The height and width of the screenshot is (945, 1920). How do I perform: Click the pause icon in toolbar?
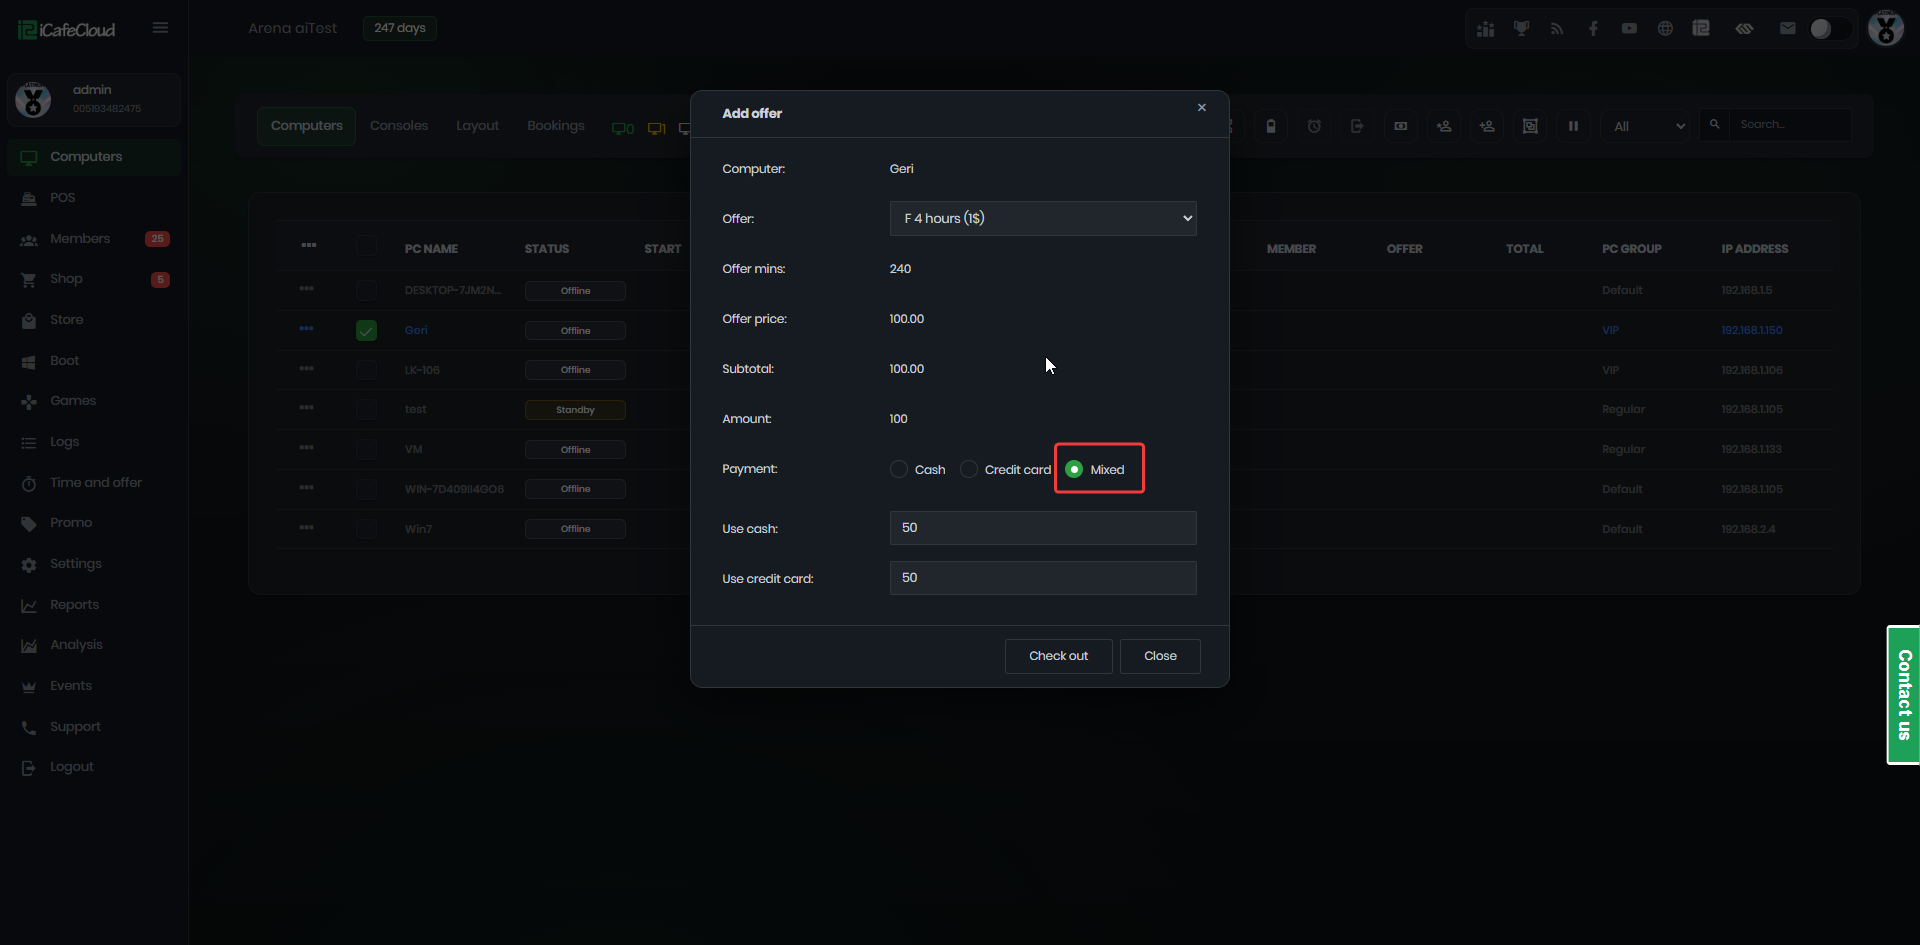click(x=1573, y=126)
